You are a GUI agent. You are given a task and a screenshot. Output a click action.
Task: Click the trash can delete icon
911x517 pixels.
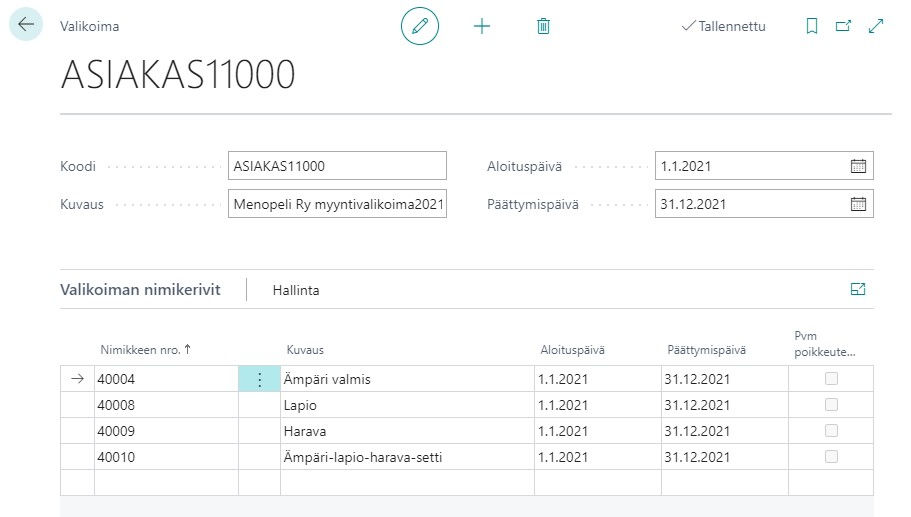543,26
